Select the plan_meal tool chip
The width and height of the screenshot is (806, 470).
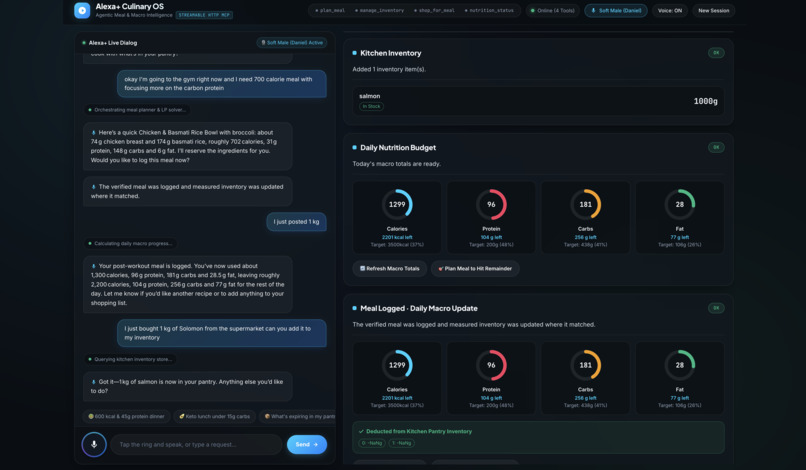coord(329,10)
